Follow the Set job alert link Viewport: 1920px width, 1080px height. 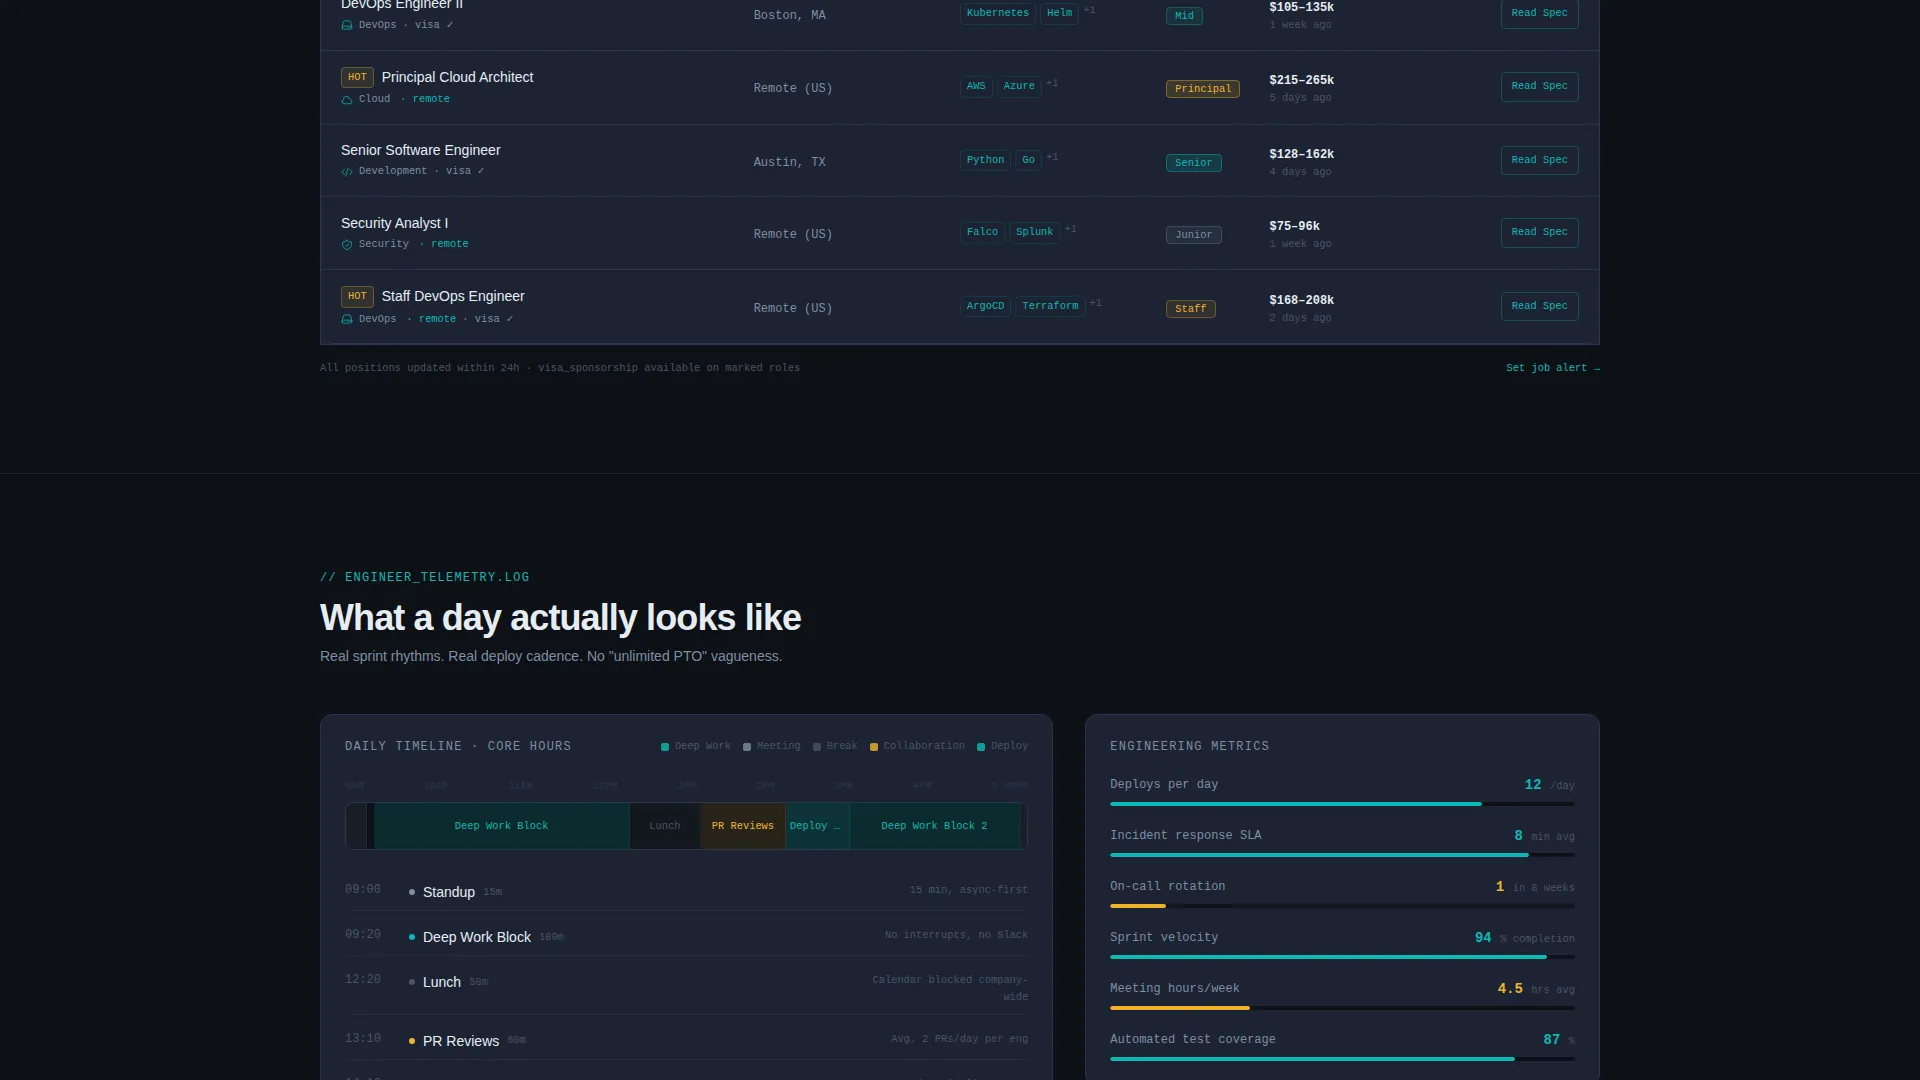pyautogui.click(x=1552, y=368)
